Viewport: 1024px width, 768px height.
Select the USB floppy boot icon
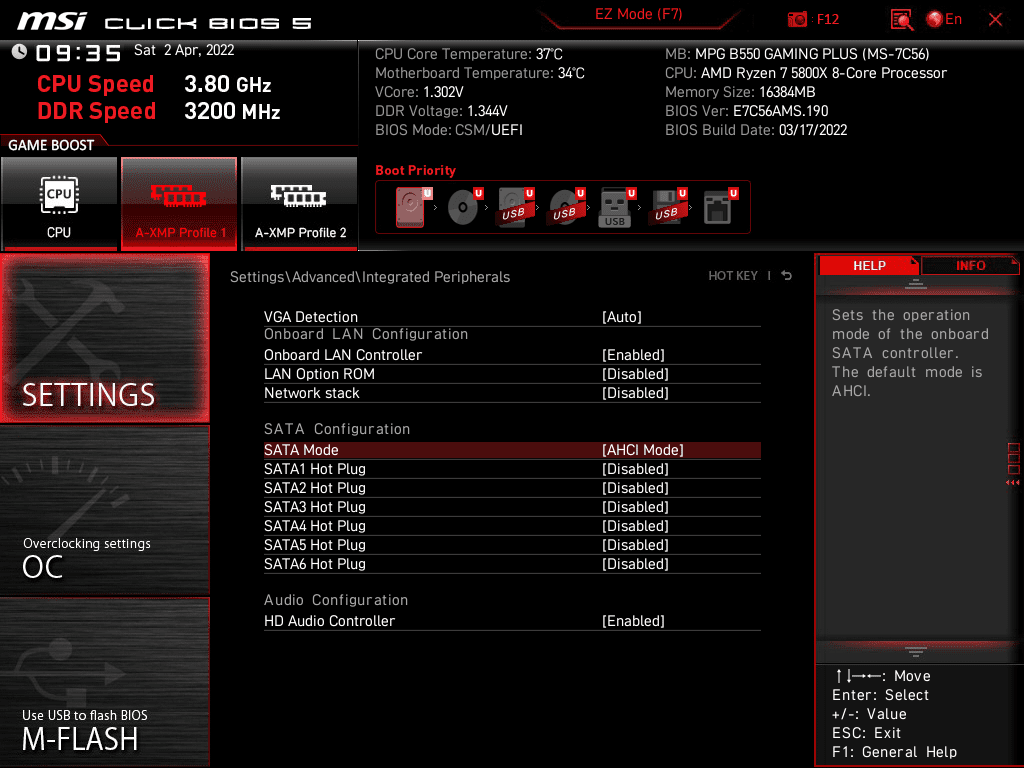(668, 207)
